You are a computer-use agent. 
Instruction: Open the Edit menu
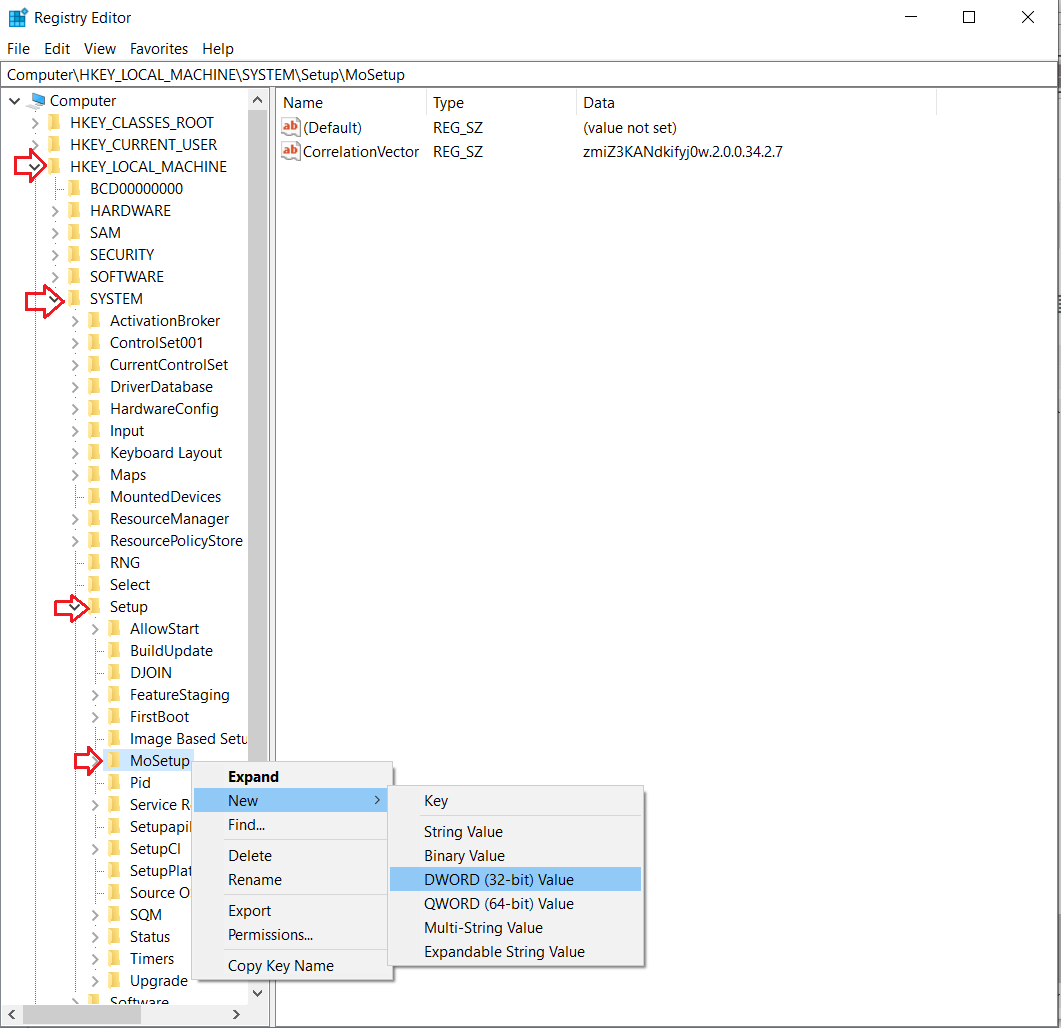[x=57, y=49]
